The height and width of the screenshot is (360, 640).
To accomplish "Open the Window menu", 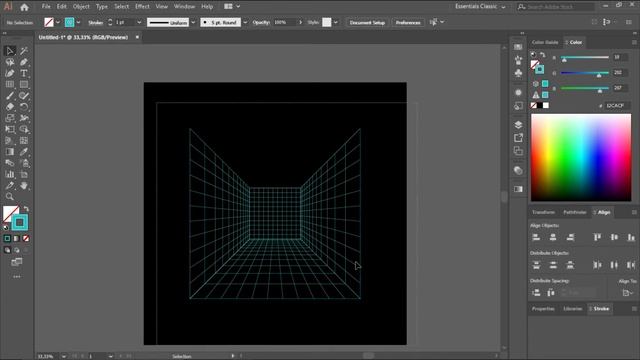I will [x=184, y=7].
